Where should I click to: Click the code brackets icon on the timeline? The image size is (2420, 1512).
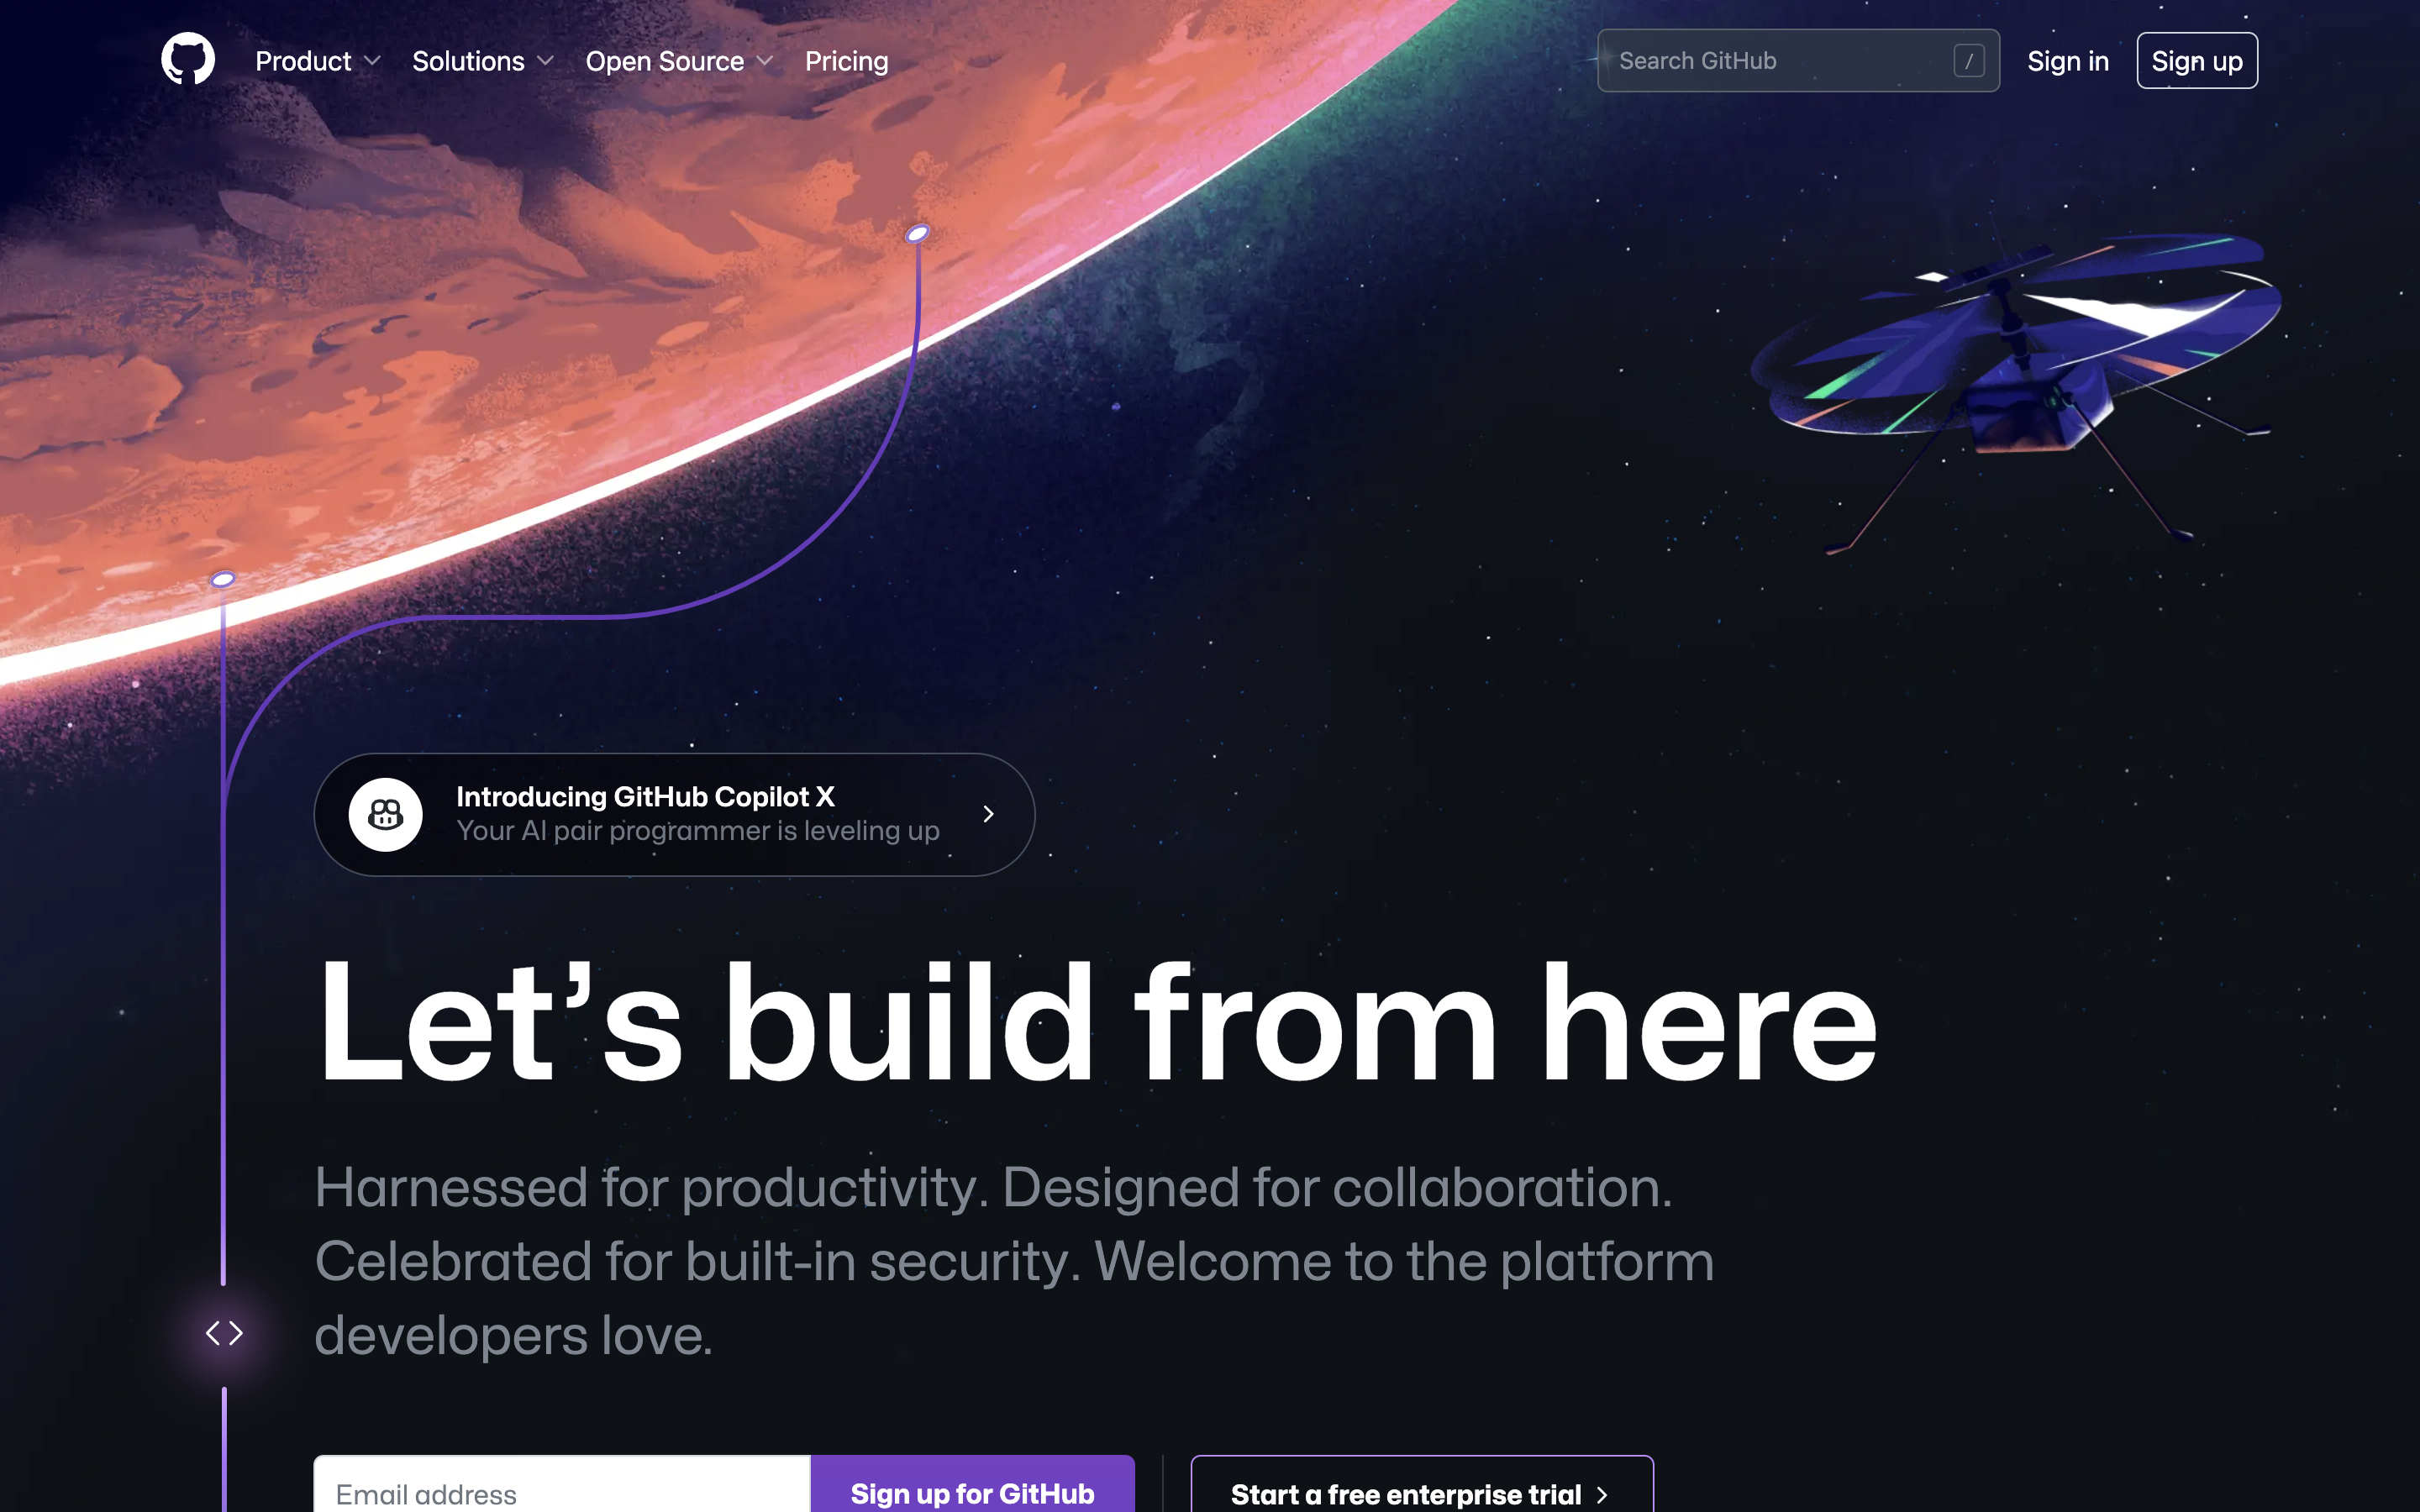coord(224,1333)
